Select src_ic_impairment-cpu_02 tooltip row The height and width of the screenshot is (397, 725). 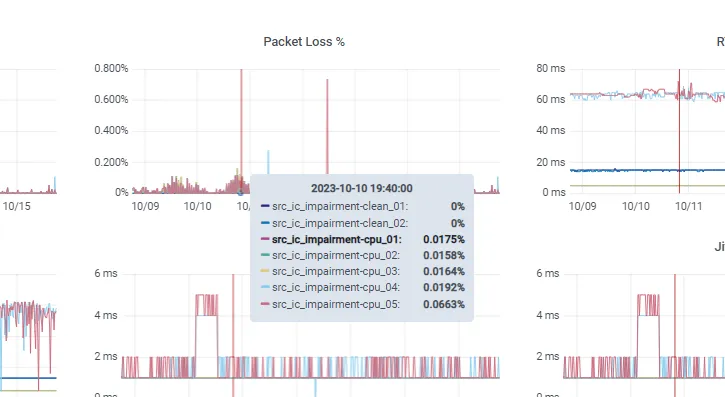(362, 255)
